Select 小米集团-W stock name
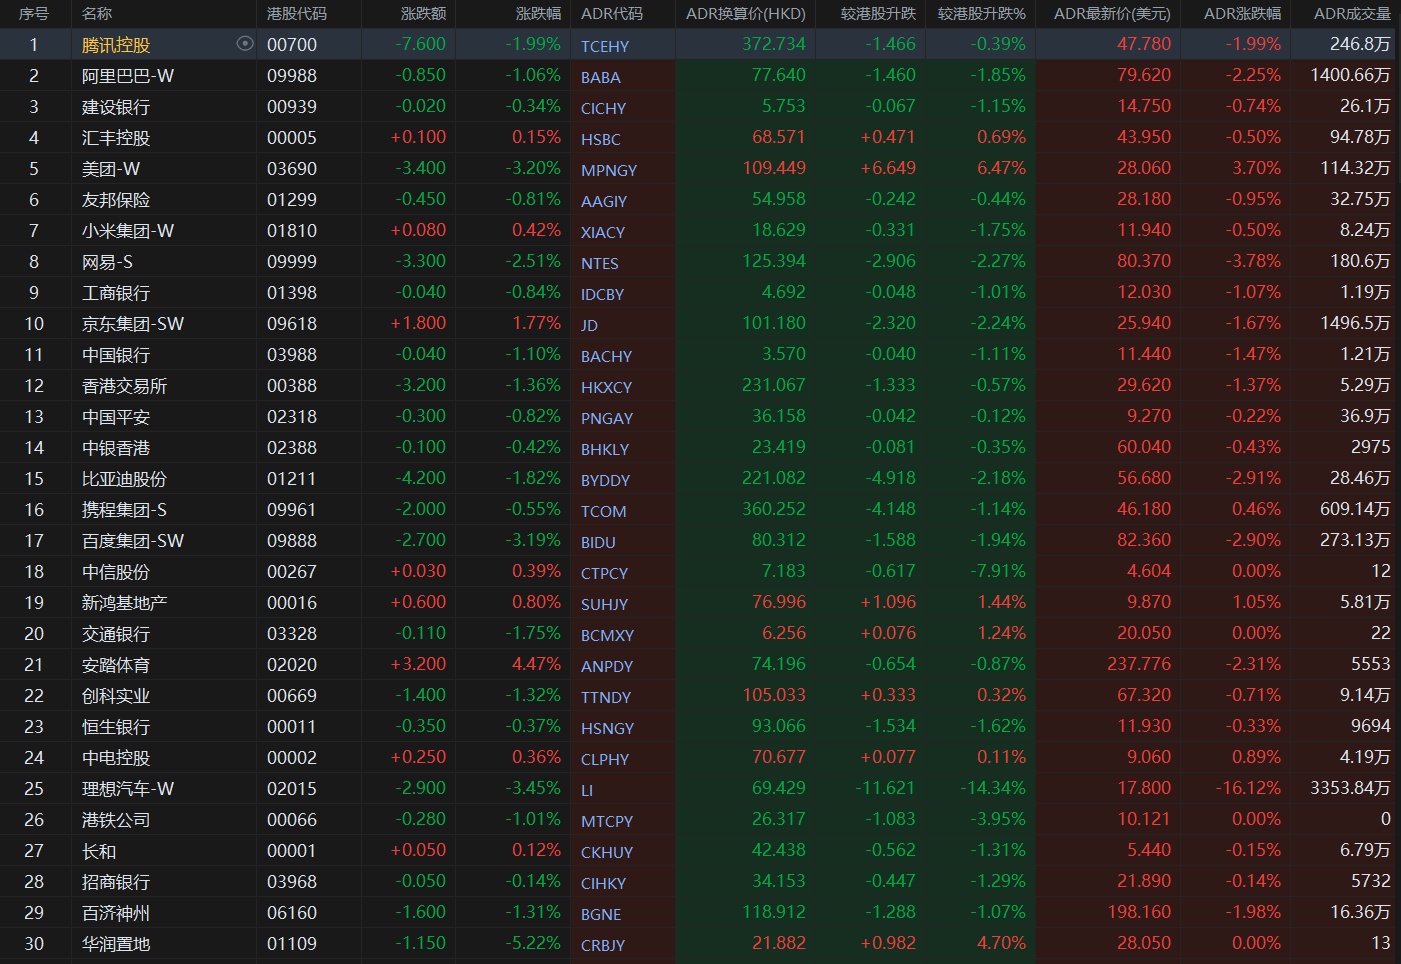The image size is (1401, 964). point(128,231)
